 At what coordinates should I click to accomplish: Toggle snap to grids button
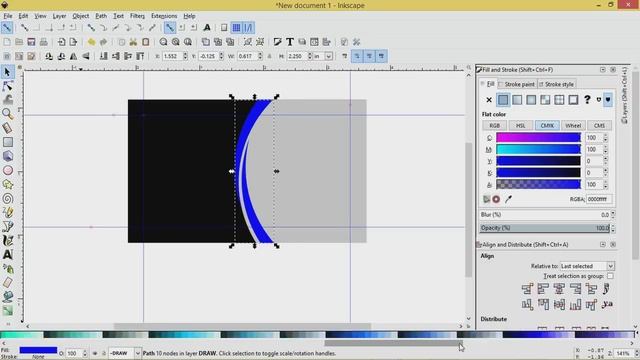coord(236,28)
